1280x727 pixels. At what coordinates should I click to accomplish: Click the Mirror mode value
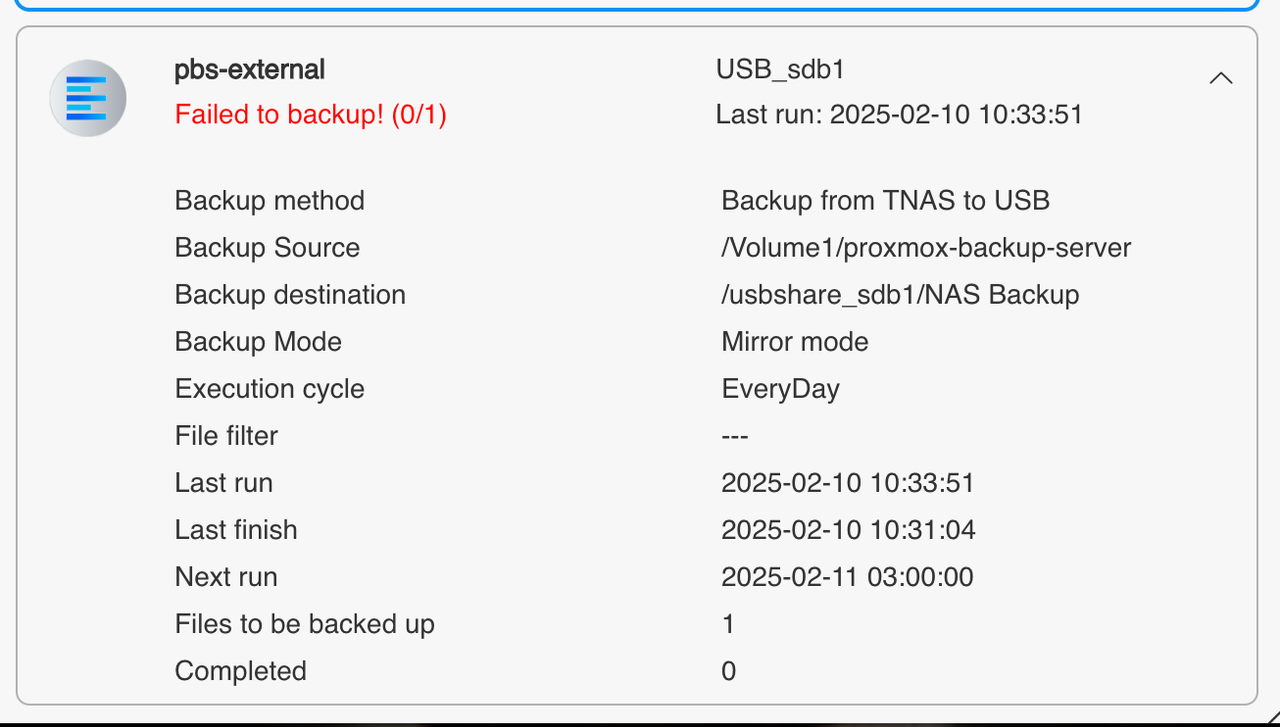[x=794, y=342]
